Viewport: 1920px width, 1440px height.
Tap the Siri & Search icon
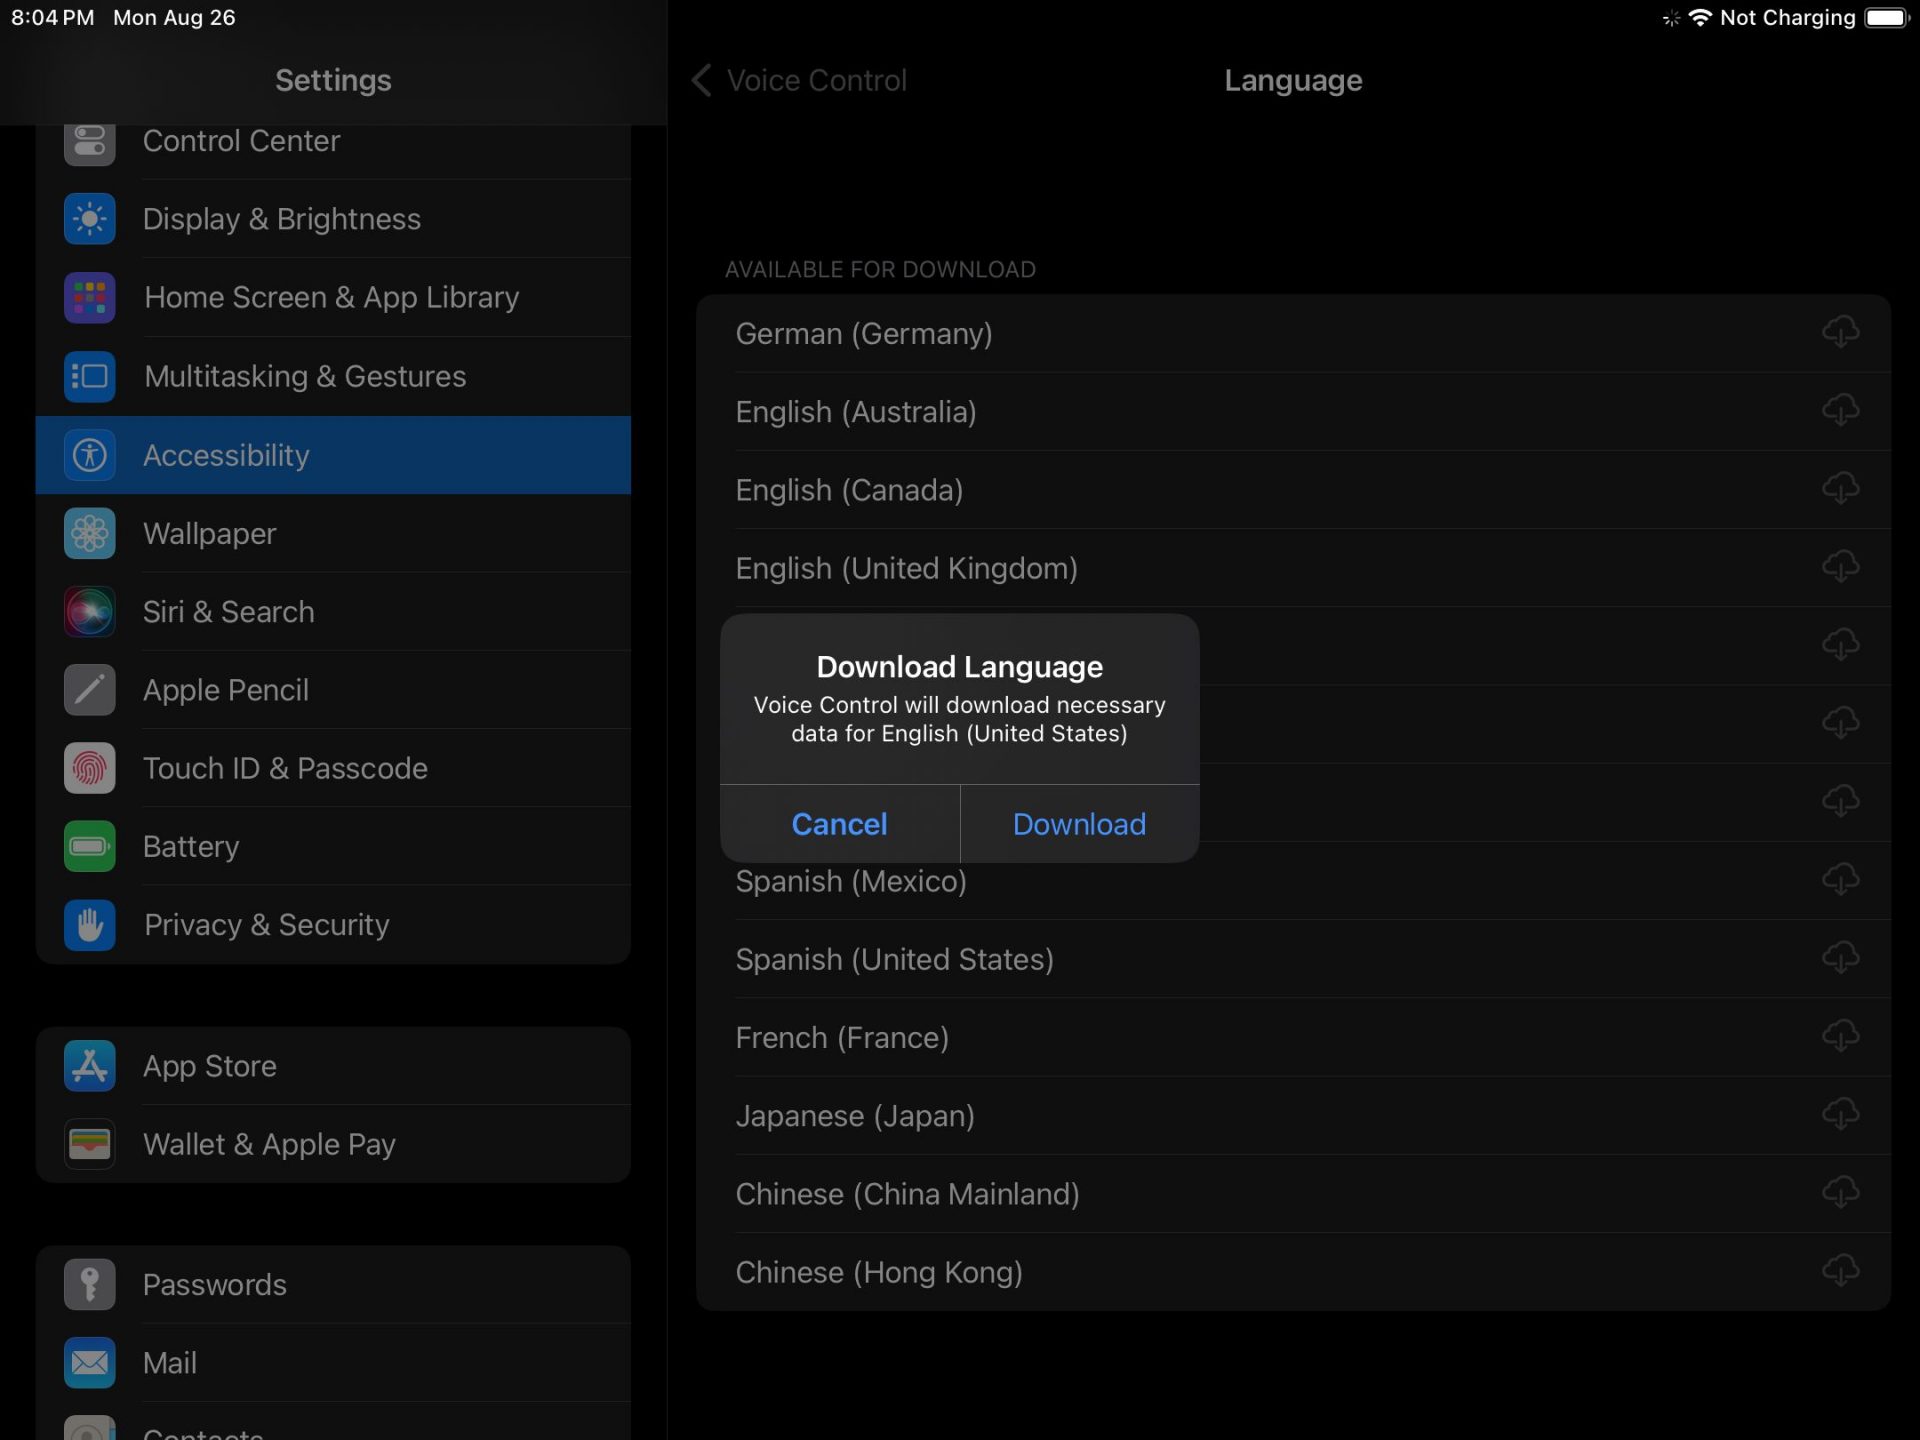click(x=90, y=612)
